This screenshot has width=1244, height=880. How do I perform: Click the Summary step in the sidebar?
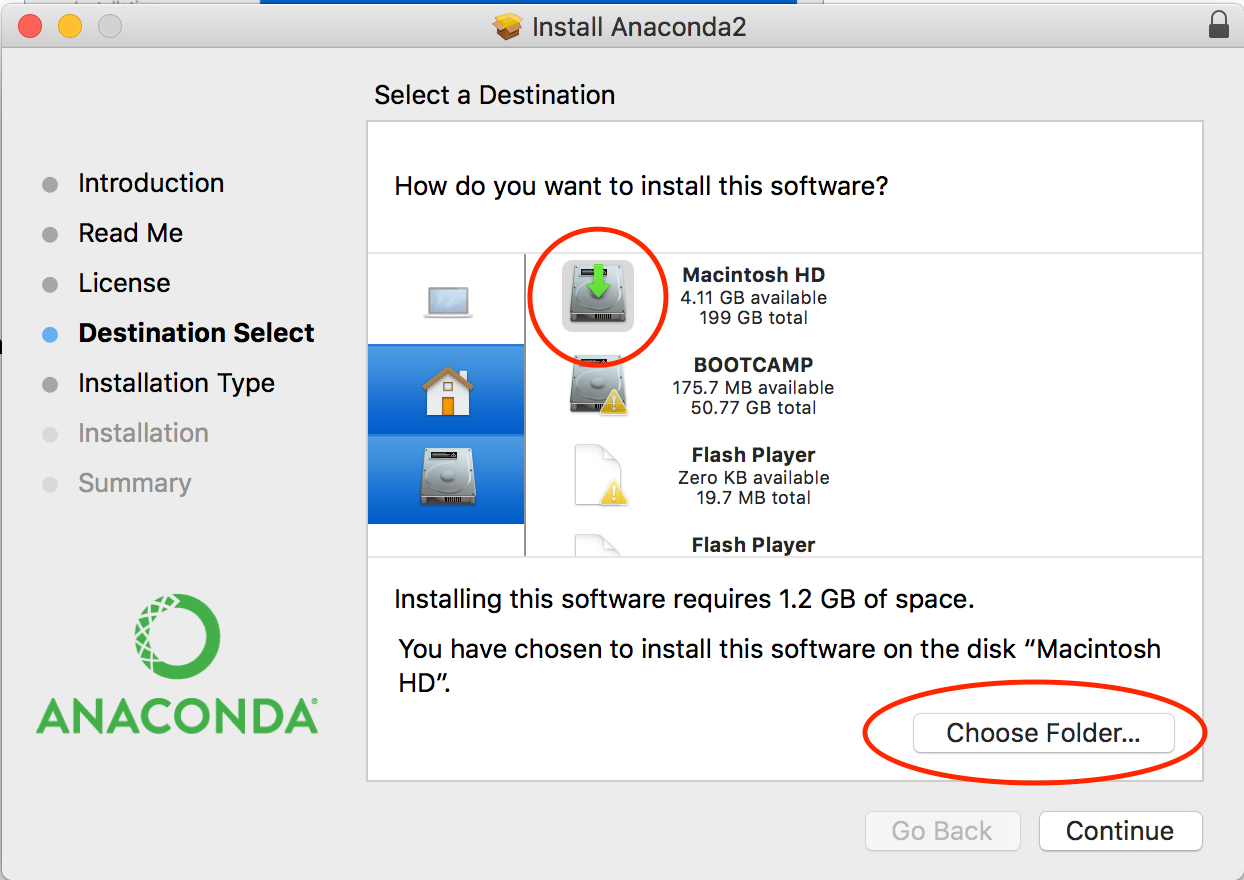[134, 483]
